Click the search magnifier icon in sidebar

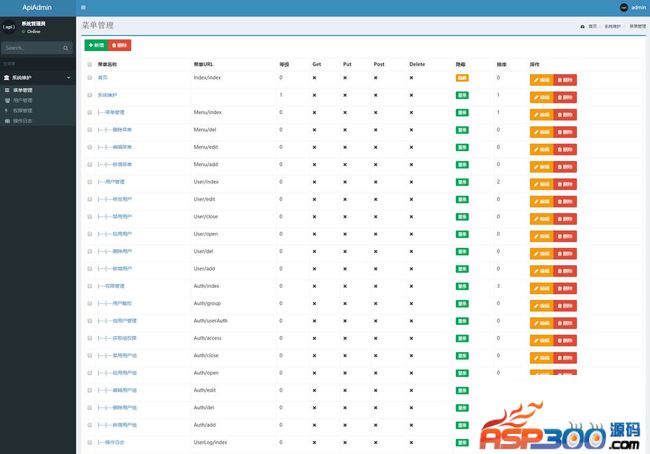click(x=65, y=47)
